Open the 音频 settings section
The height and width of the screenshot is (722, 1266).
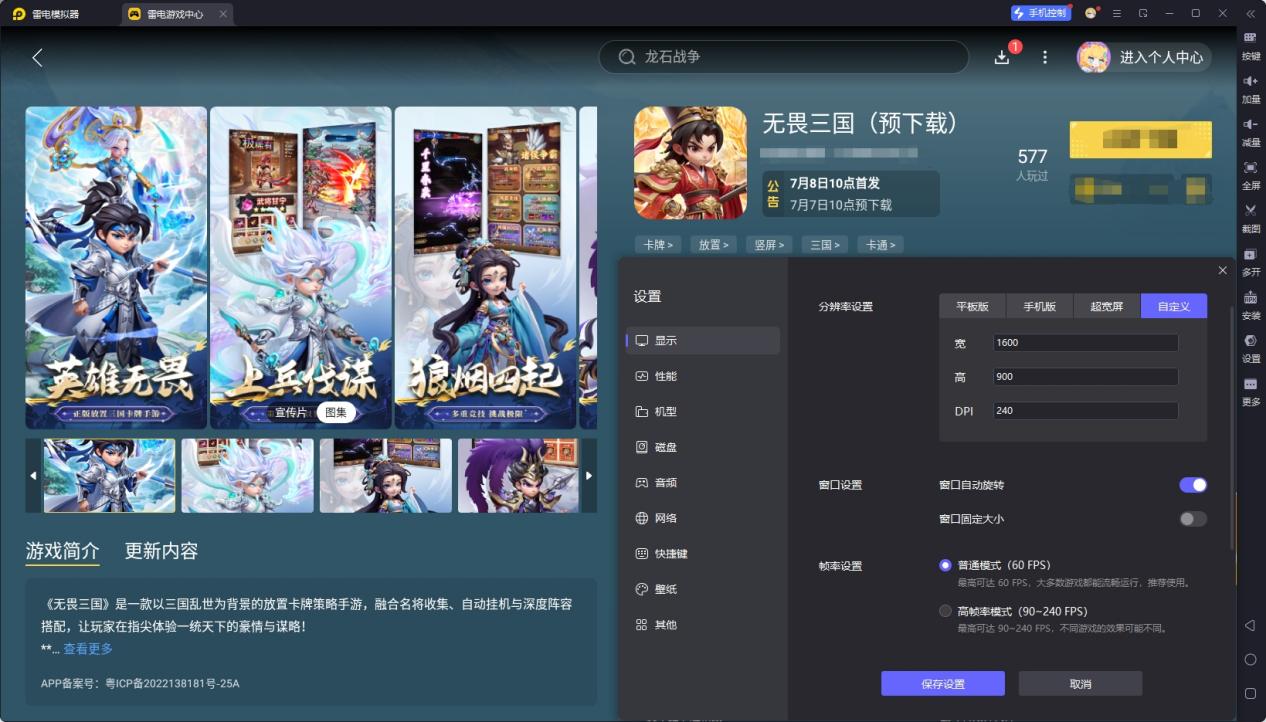click(x=702, y=482)
